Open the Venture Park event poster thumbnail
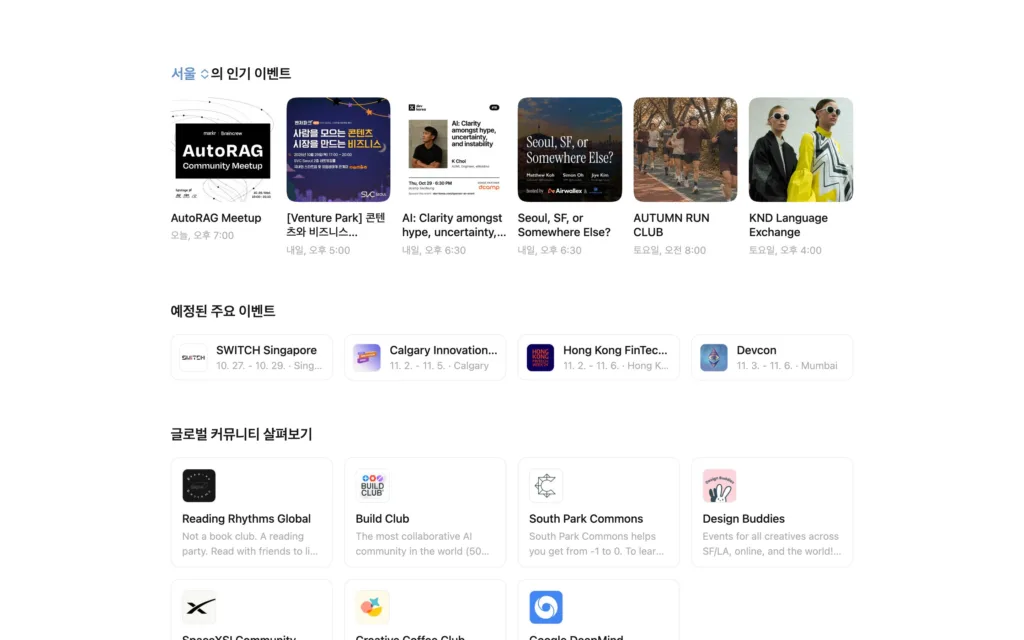1024x640 pixels. click(338, 150)
